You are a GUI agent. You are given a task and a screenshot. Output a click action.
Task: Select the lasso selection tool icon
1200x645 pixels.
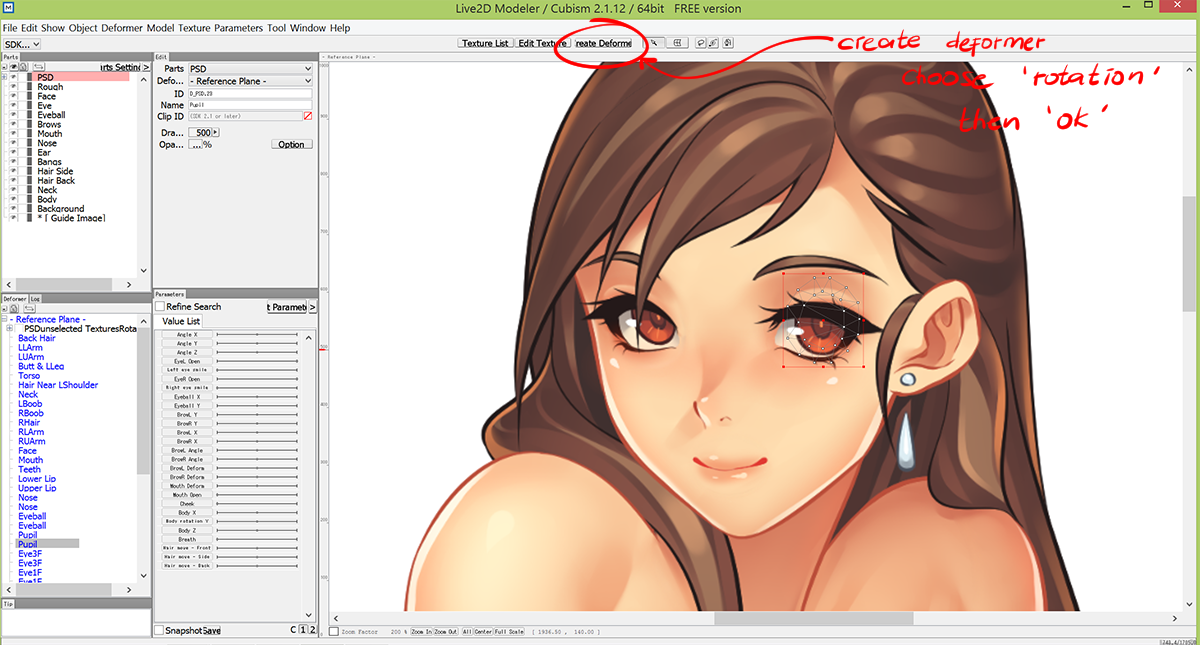[701, 43]
